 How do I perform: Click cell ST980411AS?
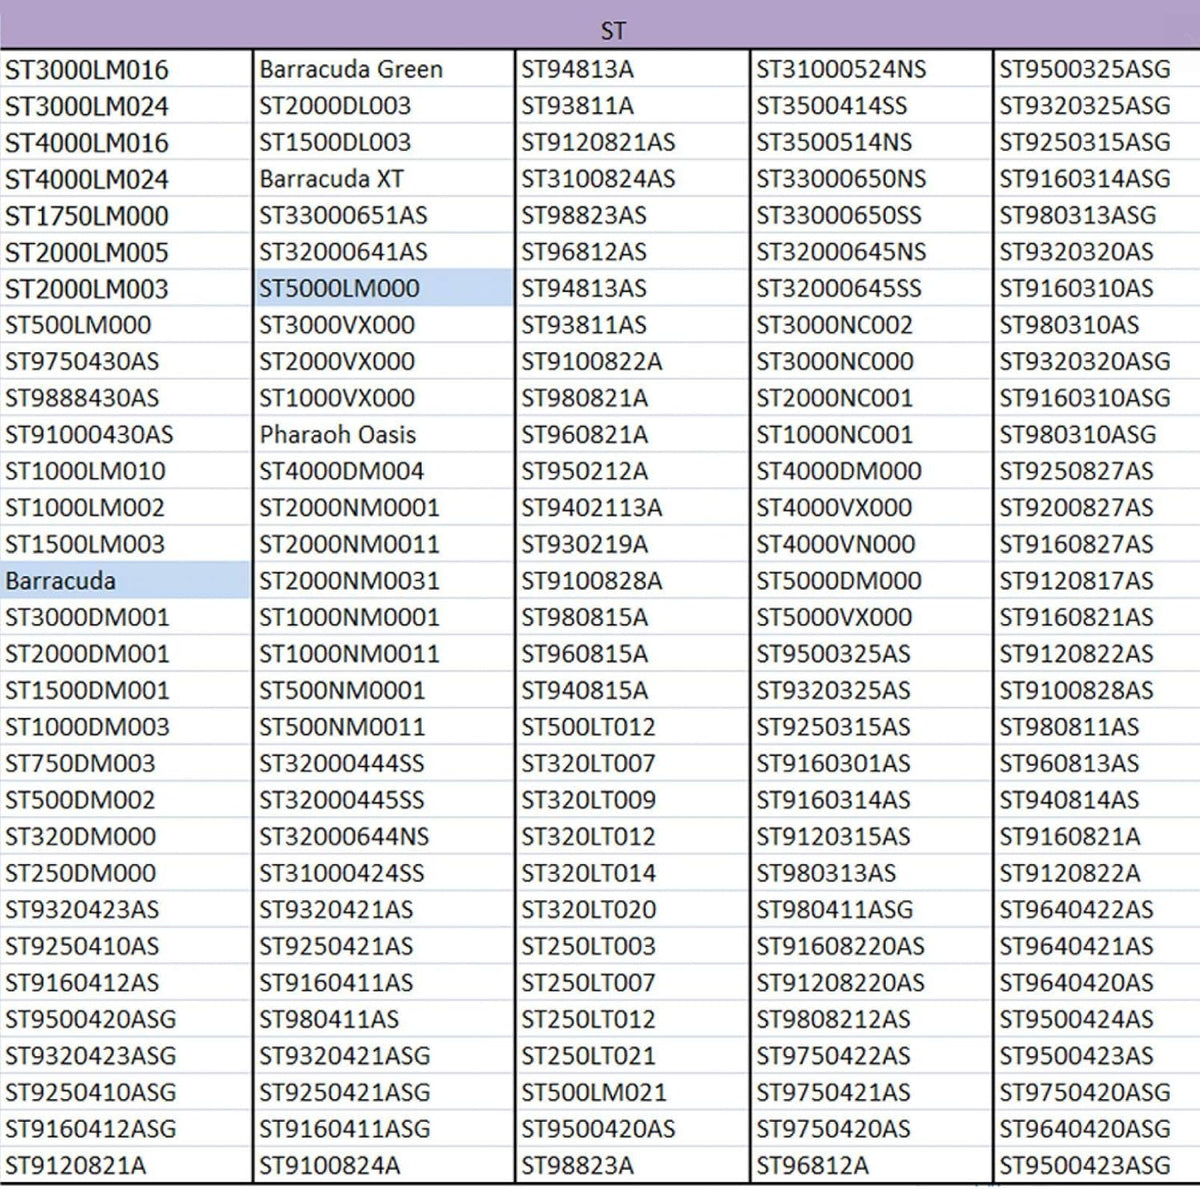point(385,1019)
